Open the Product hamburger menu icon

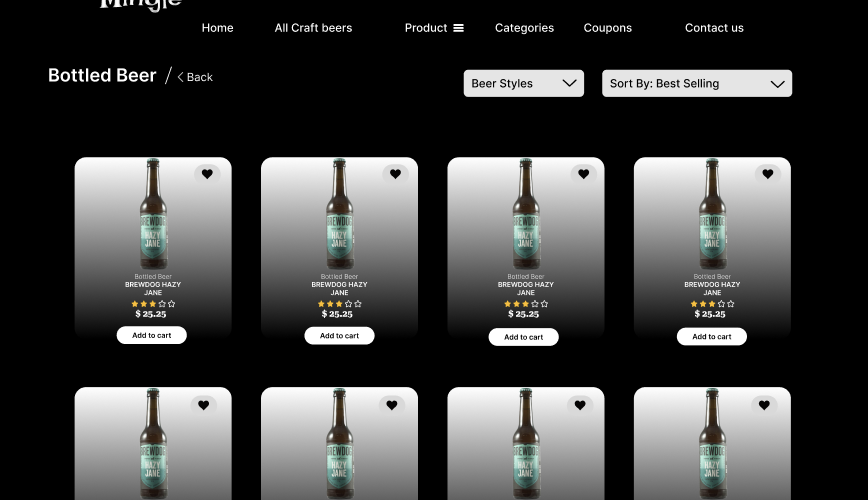tap(458, 28)
